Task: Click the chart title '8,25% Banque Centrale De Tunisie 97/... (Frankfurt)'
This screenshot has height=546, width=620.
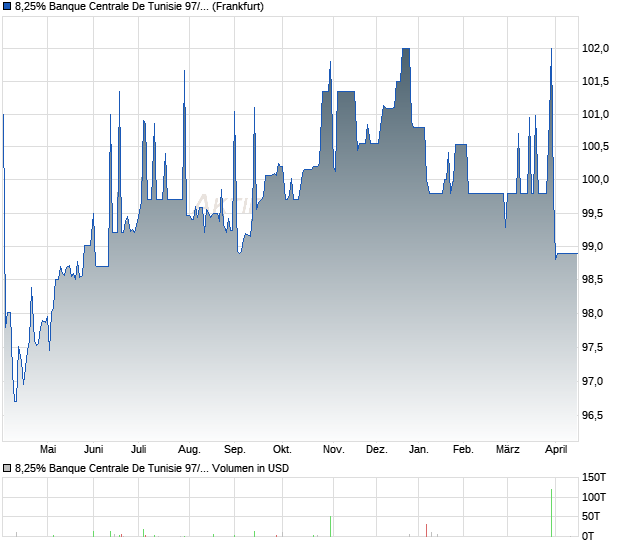Action: 139,7
